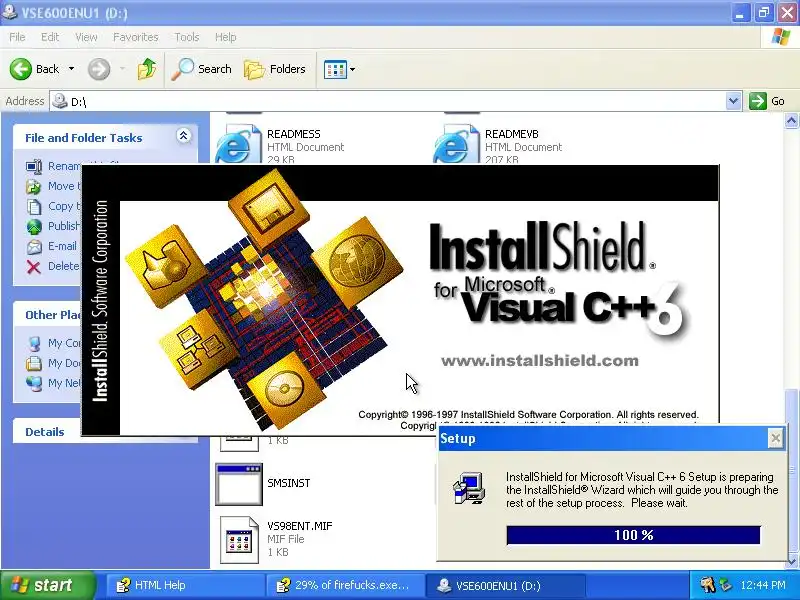Click the My Documents link icon

pyautogui.click(x=34, y=363)
